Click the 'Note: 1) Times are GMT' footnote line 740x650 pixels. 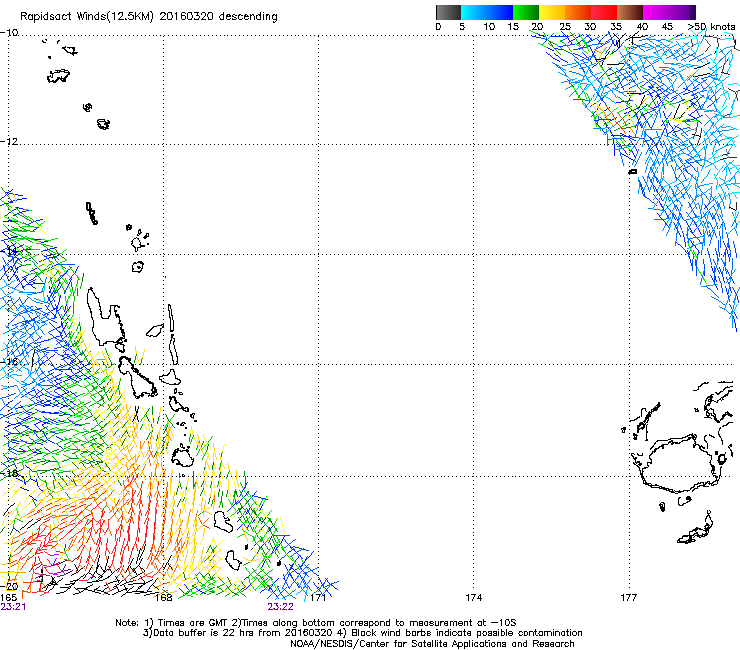[316, 623]
